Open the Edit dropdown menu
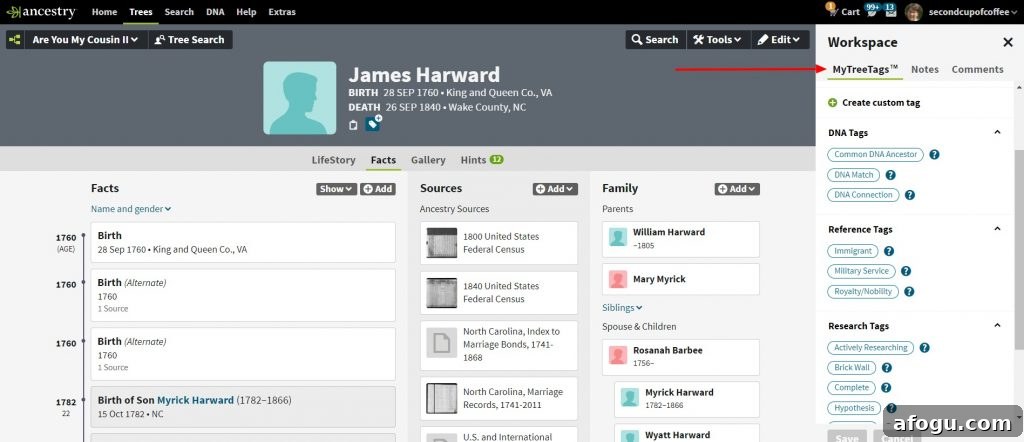1024x442 pixels. (x=779, y=40)
